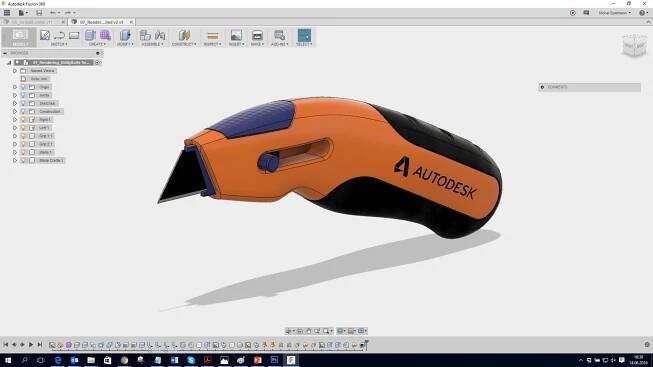Expand the Named Views folder
This screenshot has height=367, width=653.
tap(15, 71)
